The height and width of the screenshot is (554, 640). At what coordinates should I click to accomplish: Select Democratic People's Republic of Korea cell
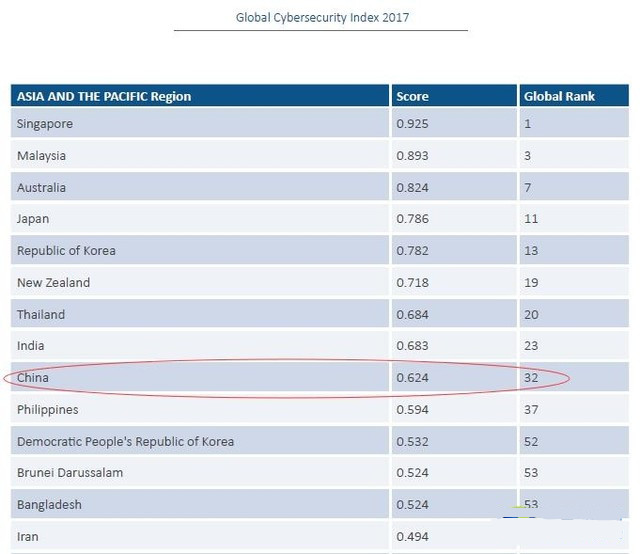pos(200,441)
